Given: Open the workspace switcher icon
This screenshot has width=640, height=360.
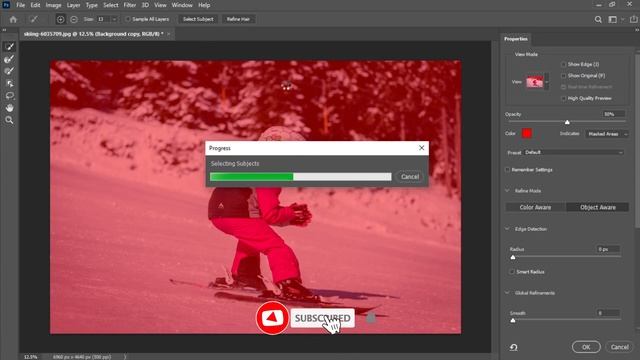Looking at the screenshot, I should (613, 19).
